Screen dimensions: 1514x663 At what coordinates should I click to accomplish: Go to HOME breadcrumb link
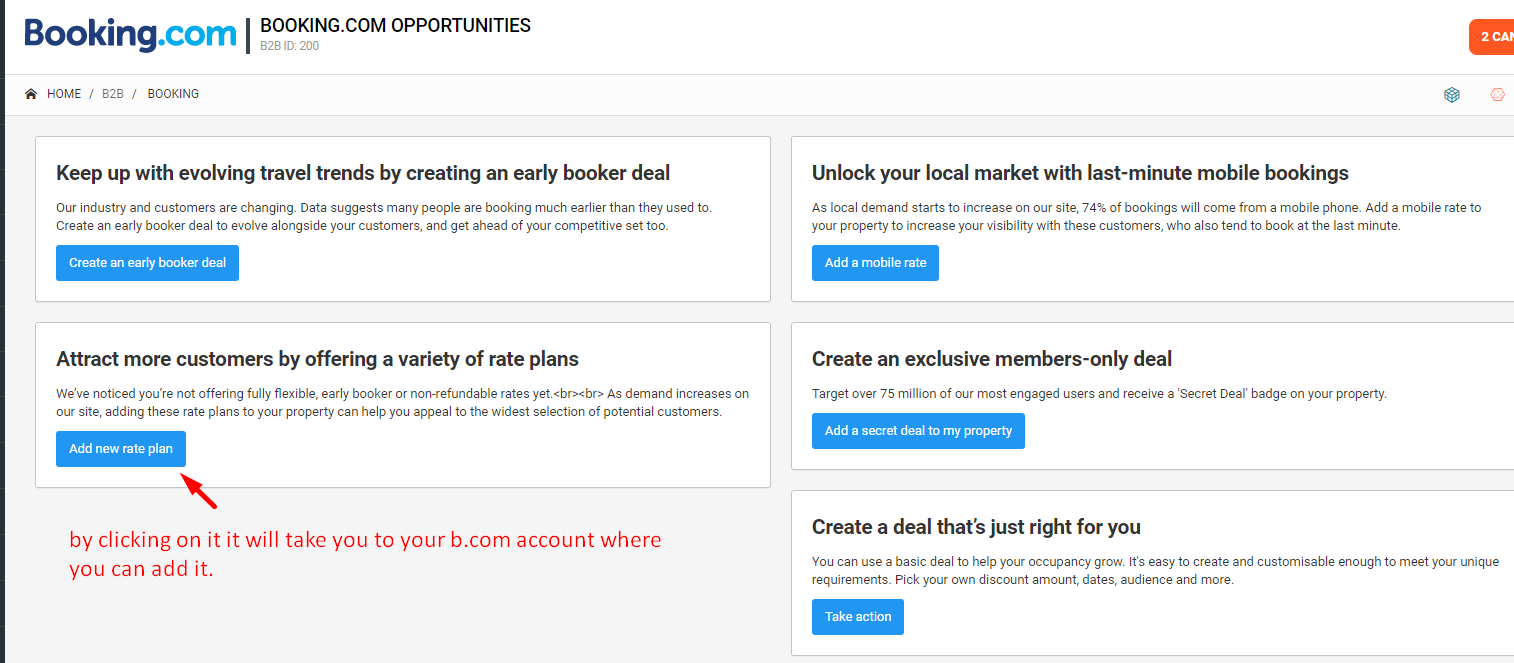coord(64,94)
